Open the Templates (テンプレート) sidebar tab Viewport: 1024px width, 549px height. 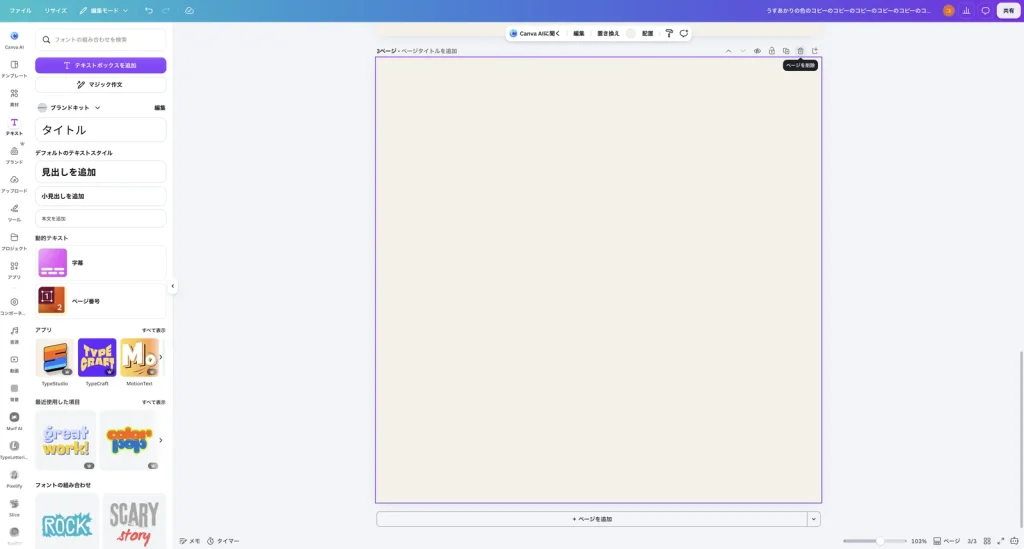[14, 69]
